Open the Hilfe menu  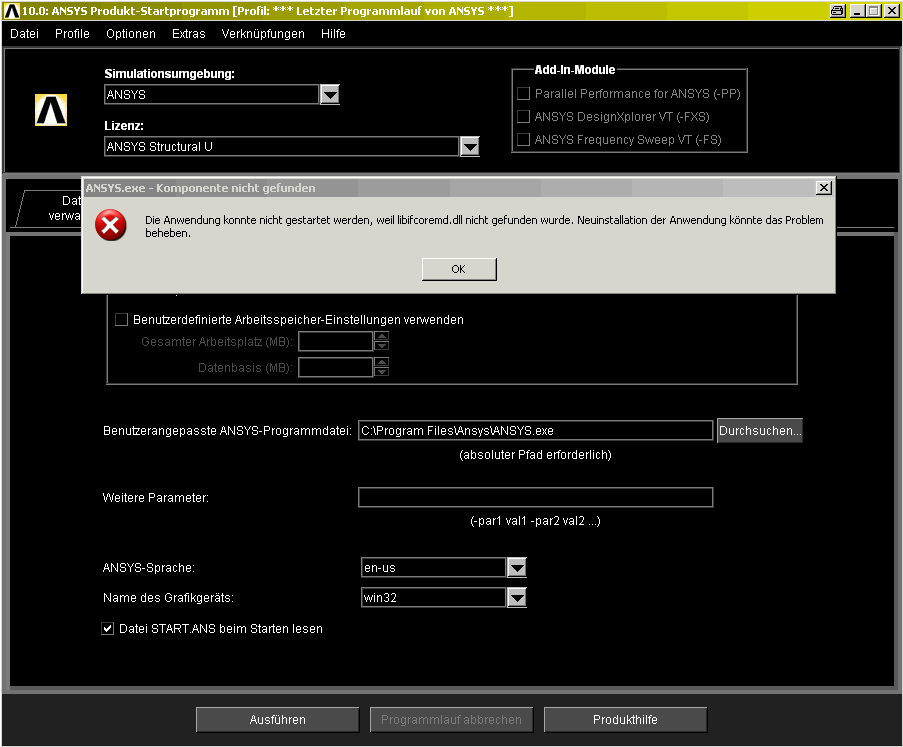(x=333, y=34)
